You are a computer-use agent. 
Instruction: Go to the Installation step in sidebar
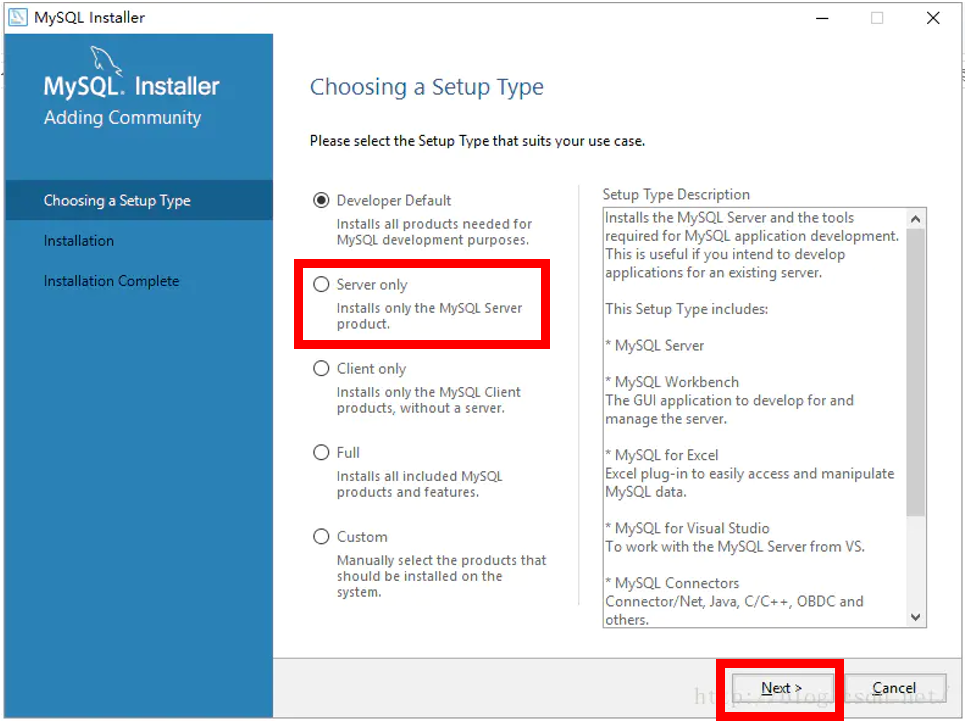click(79, 241)
